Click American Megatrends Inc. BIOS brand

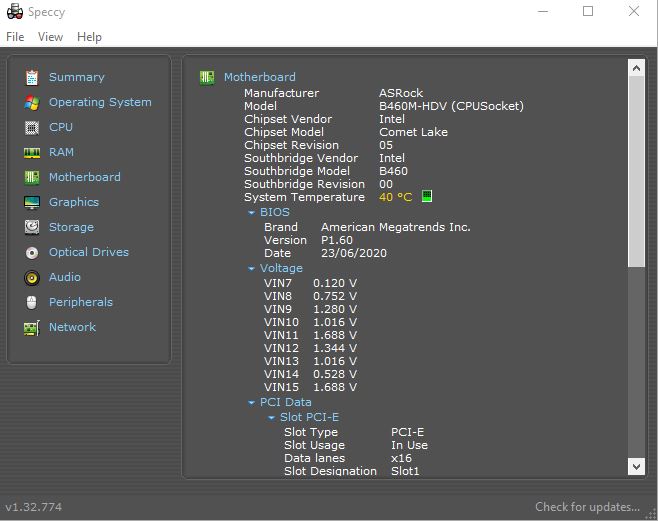click(x=396, y=227)
